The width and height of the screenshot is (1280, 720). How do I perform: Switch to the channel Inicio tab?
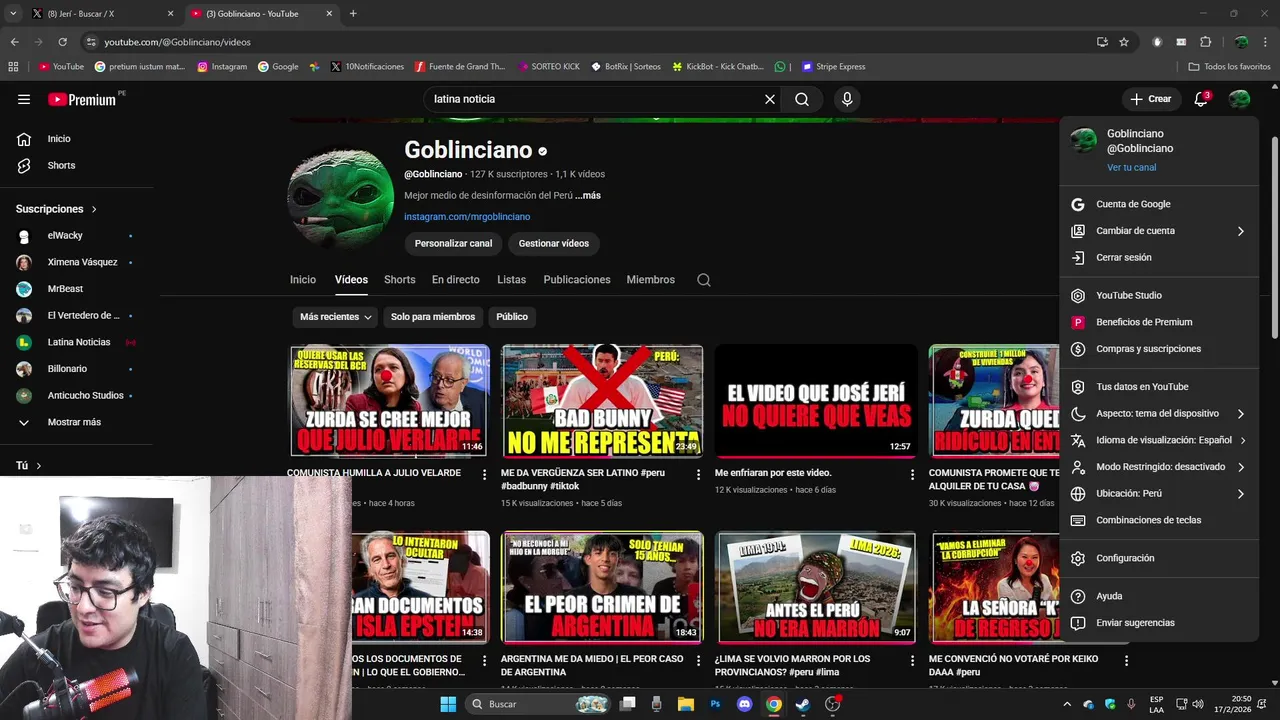click(303, 280)
